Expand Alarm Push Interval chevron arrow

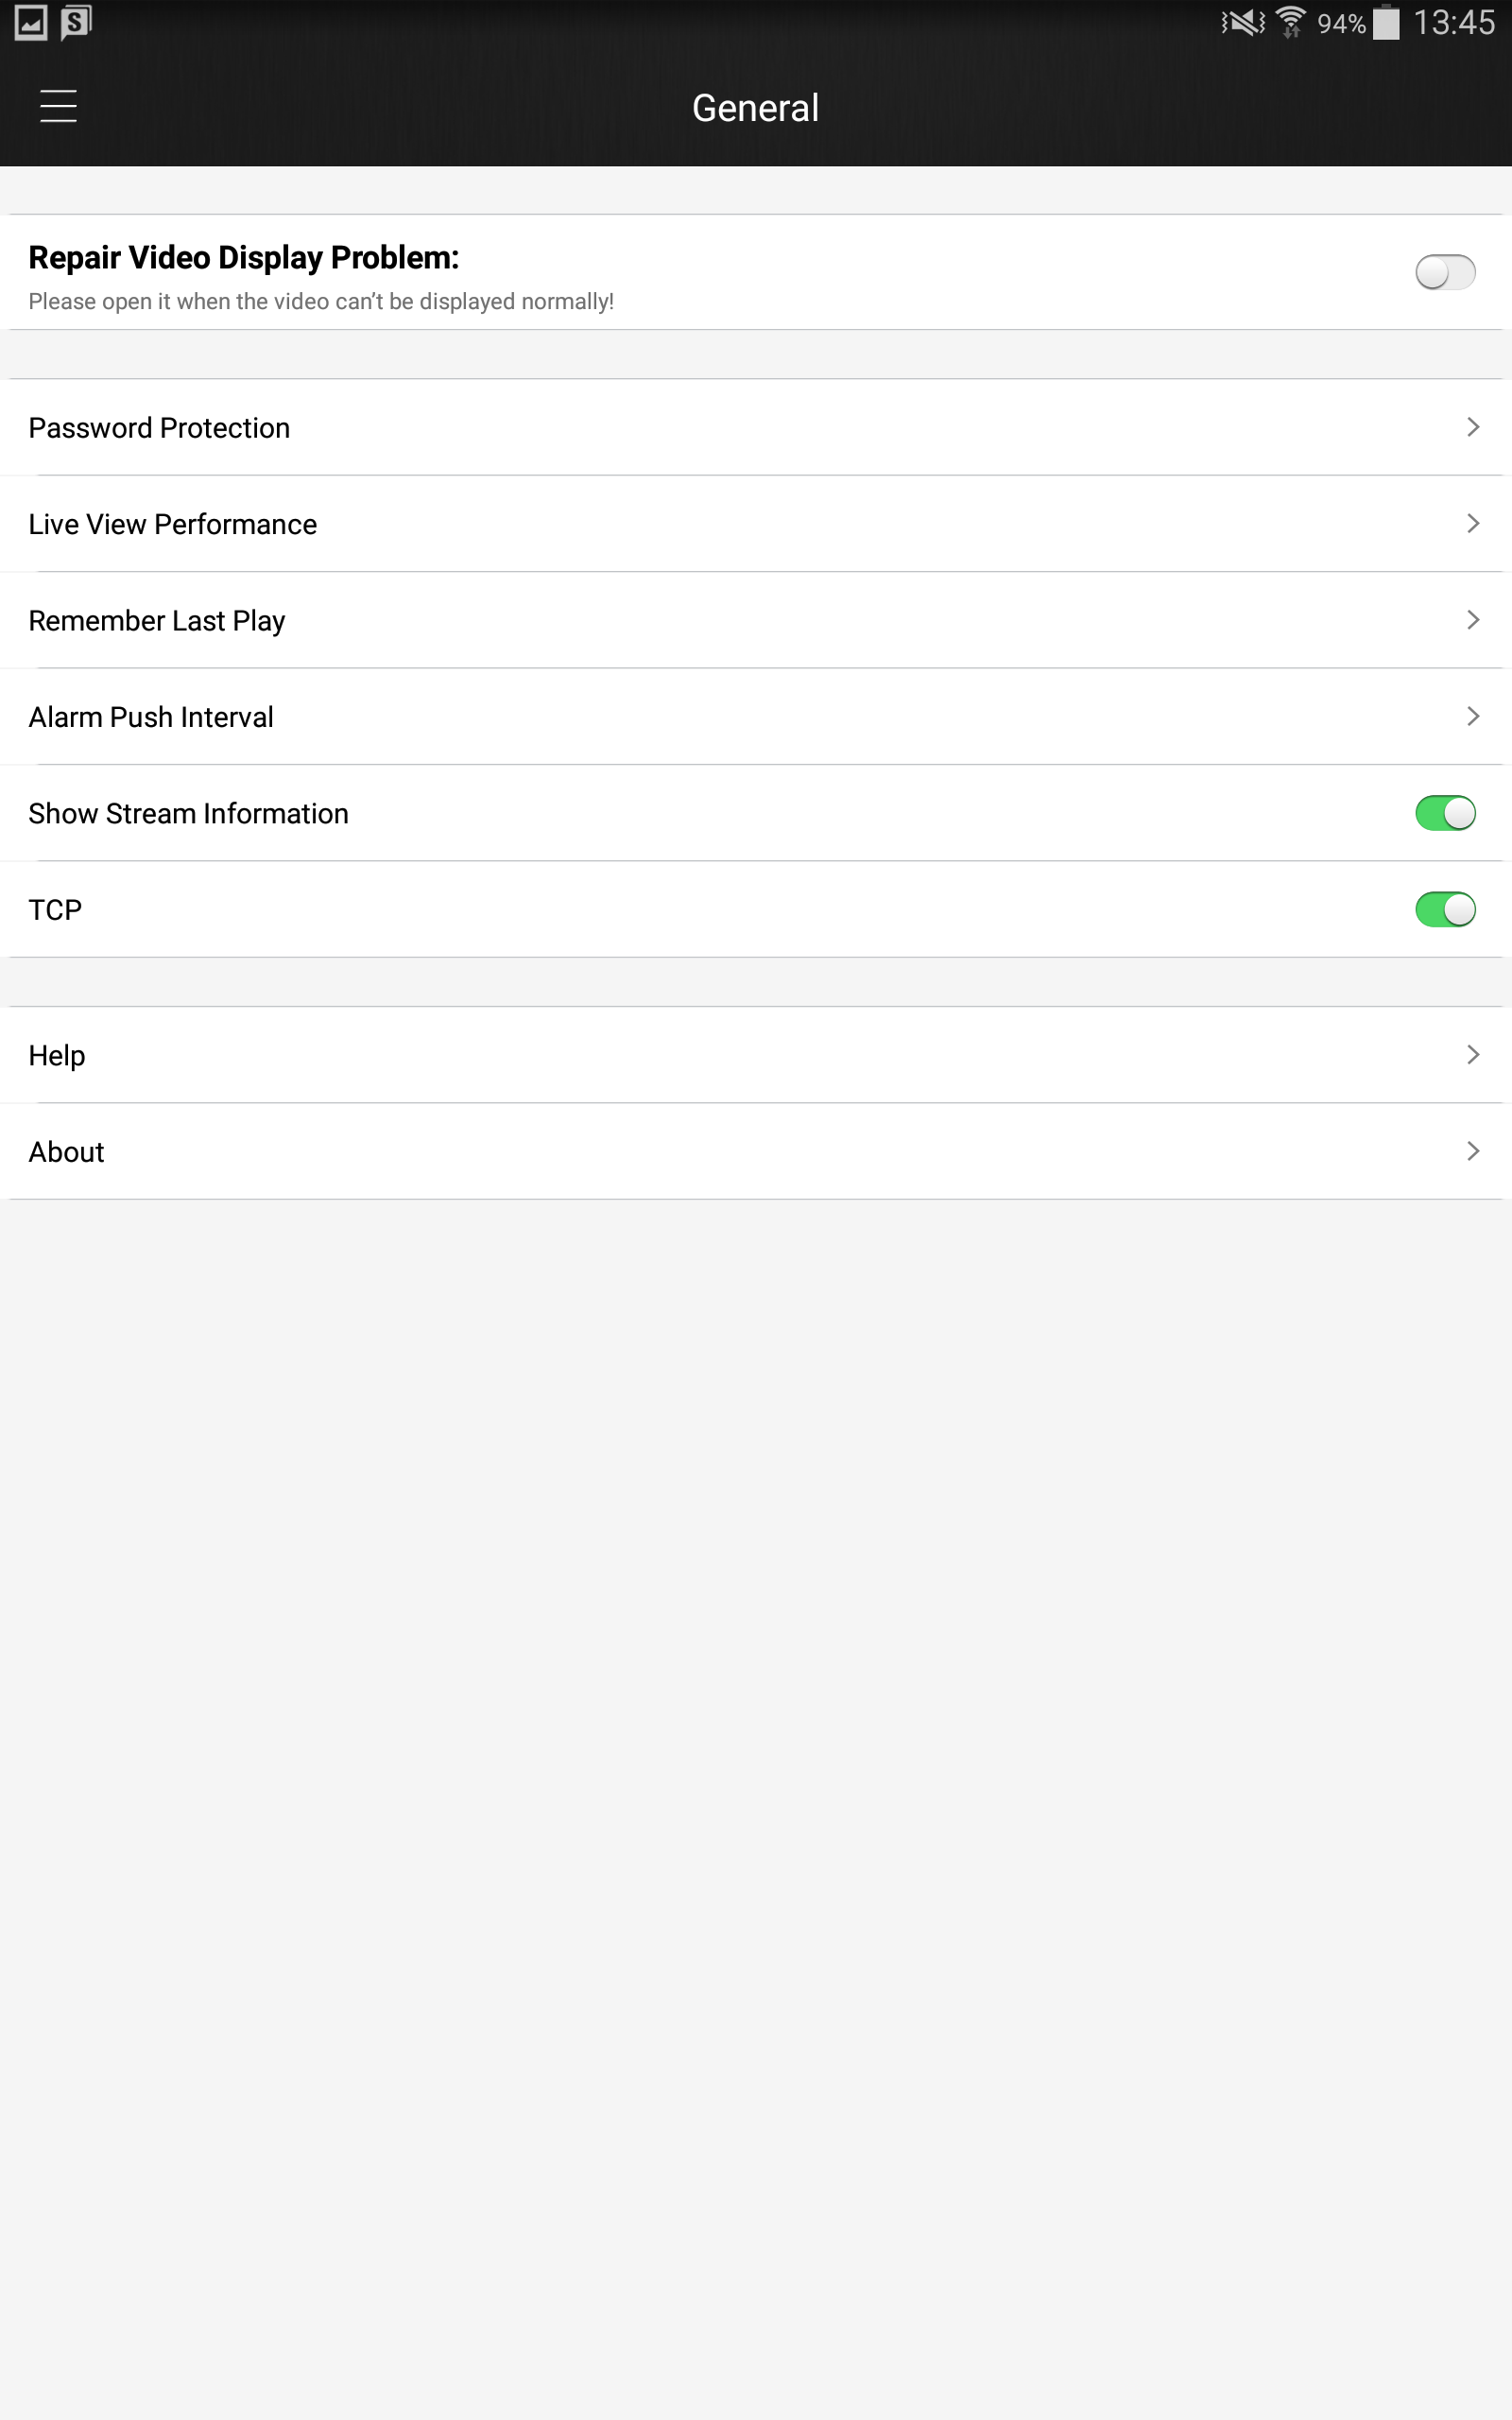point(1472,716)
